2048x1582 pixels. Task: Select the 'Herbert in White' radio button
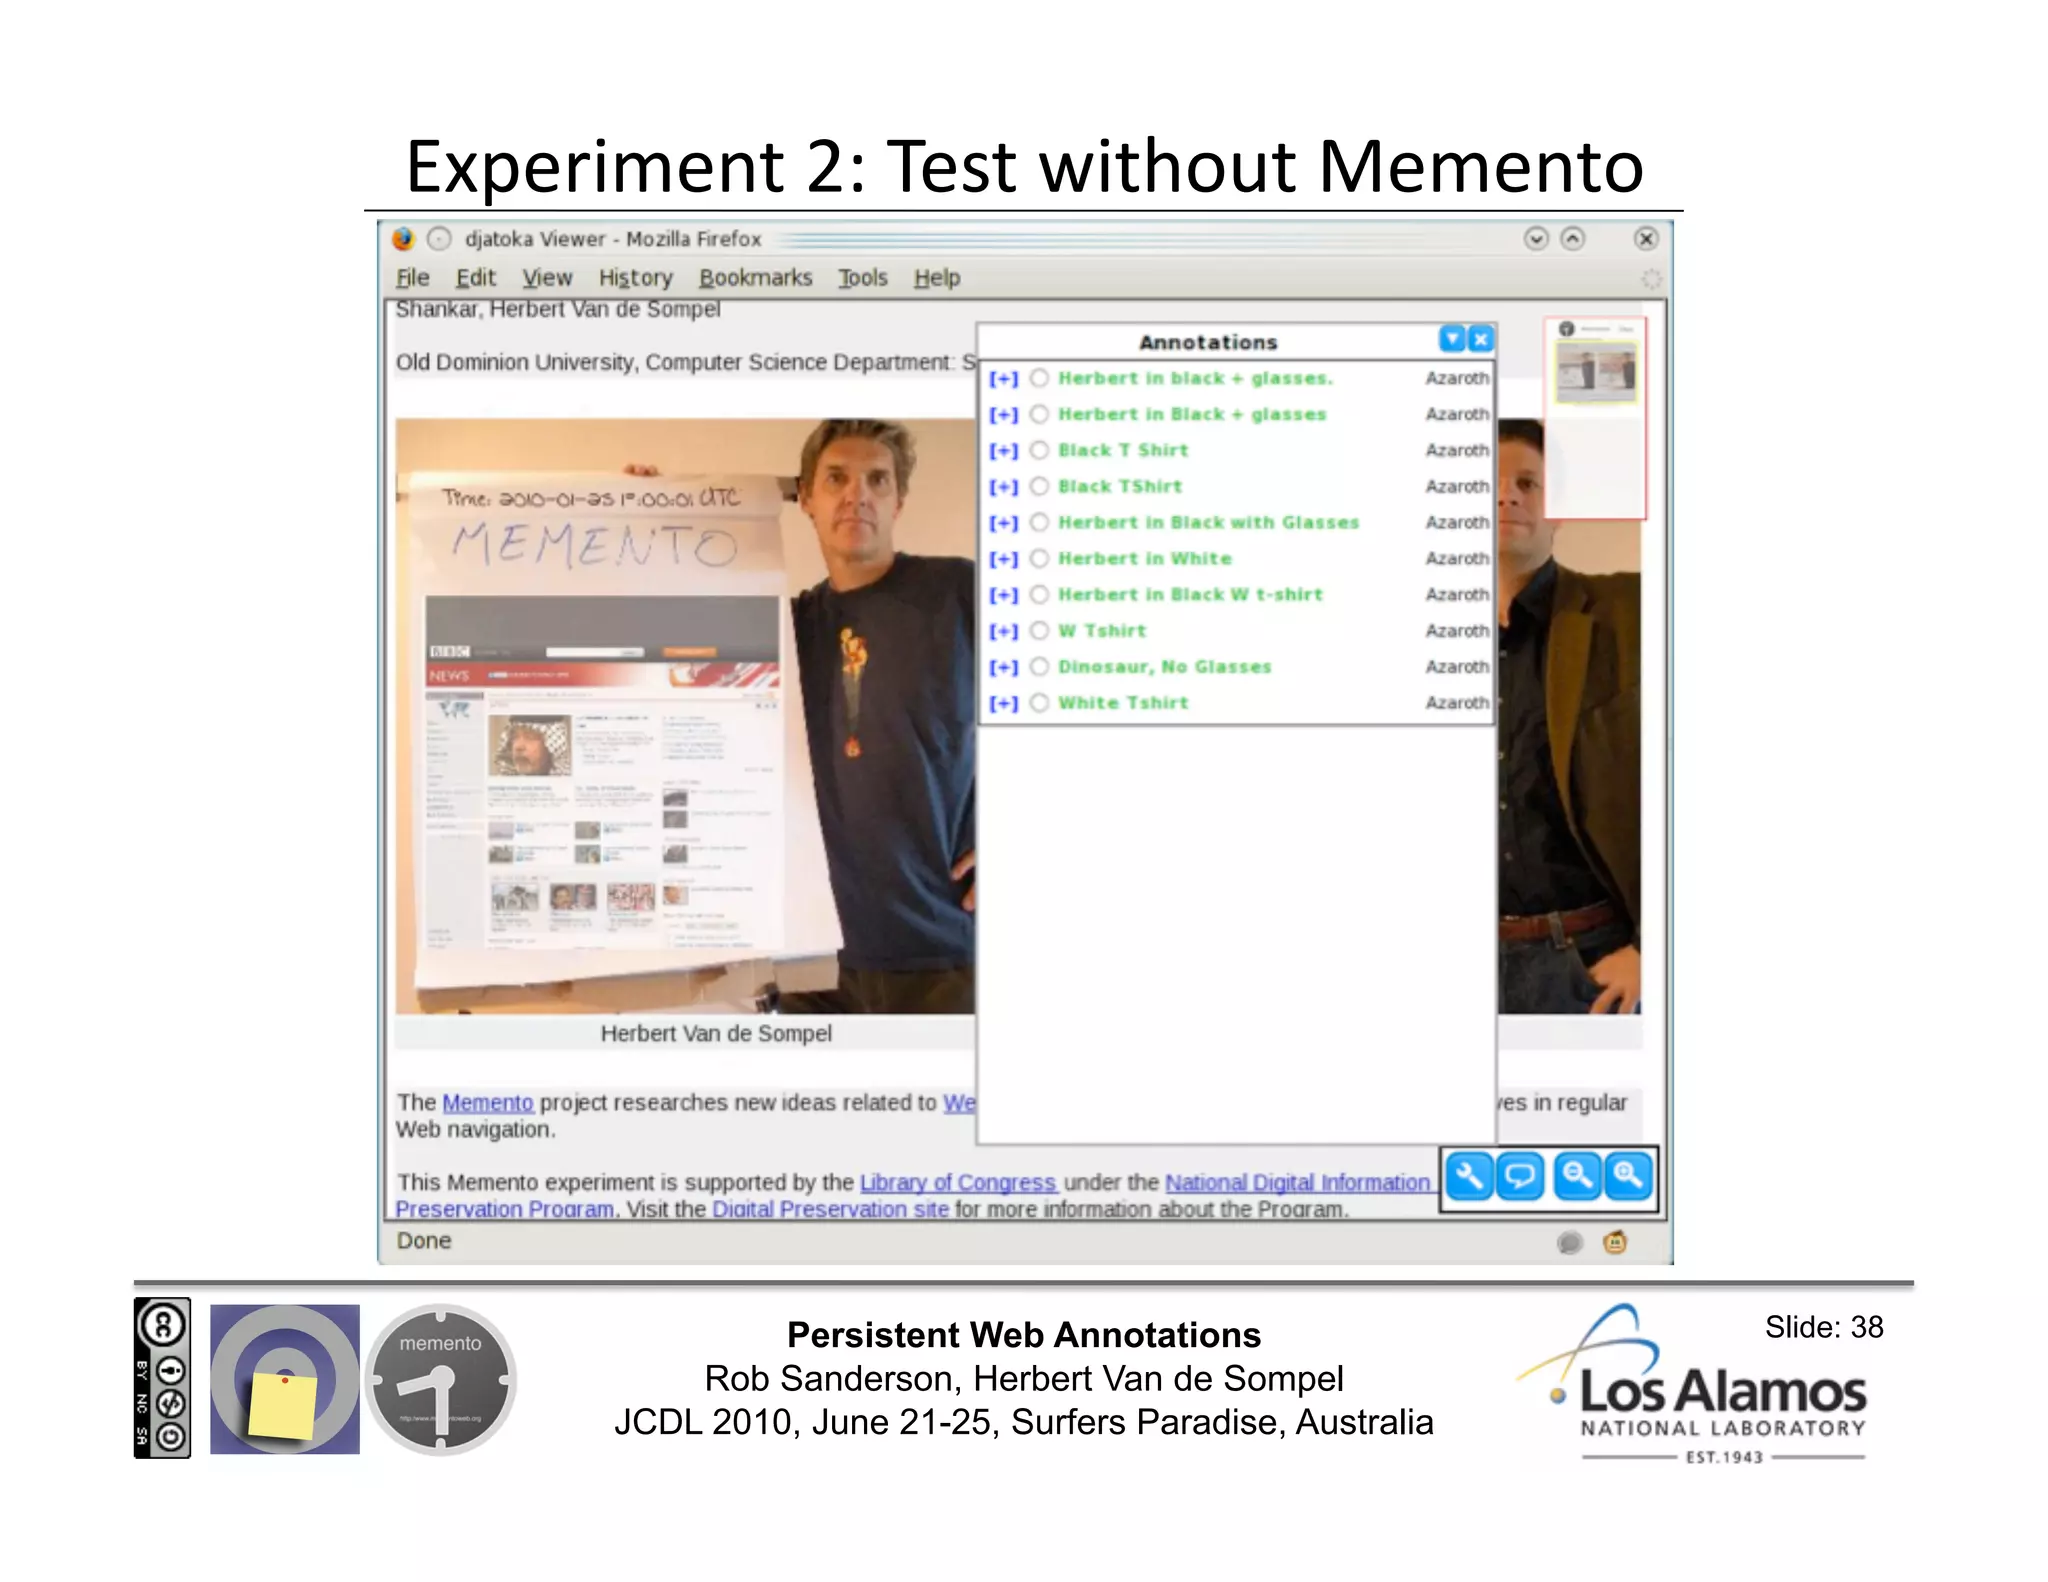(1039, 558)
